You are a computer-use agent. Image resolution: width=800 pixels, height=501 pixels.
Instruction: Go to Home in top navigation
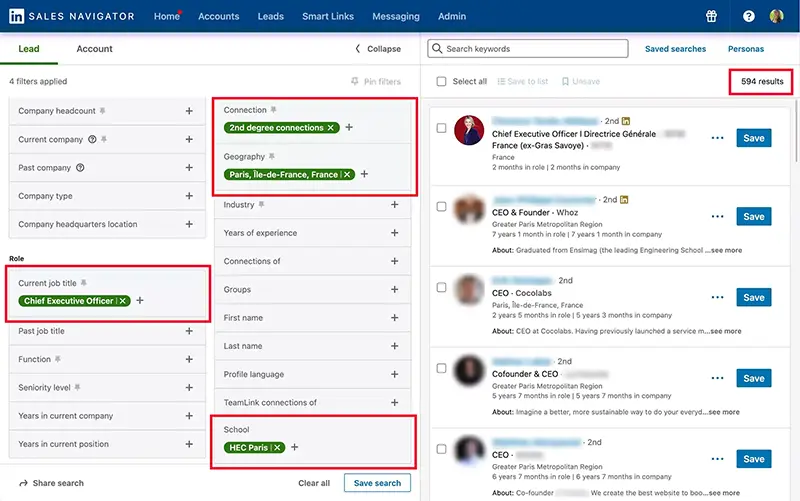pyautogui.click(x=167, y=16)
